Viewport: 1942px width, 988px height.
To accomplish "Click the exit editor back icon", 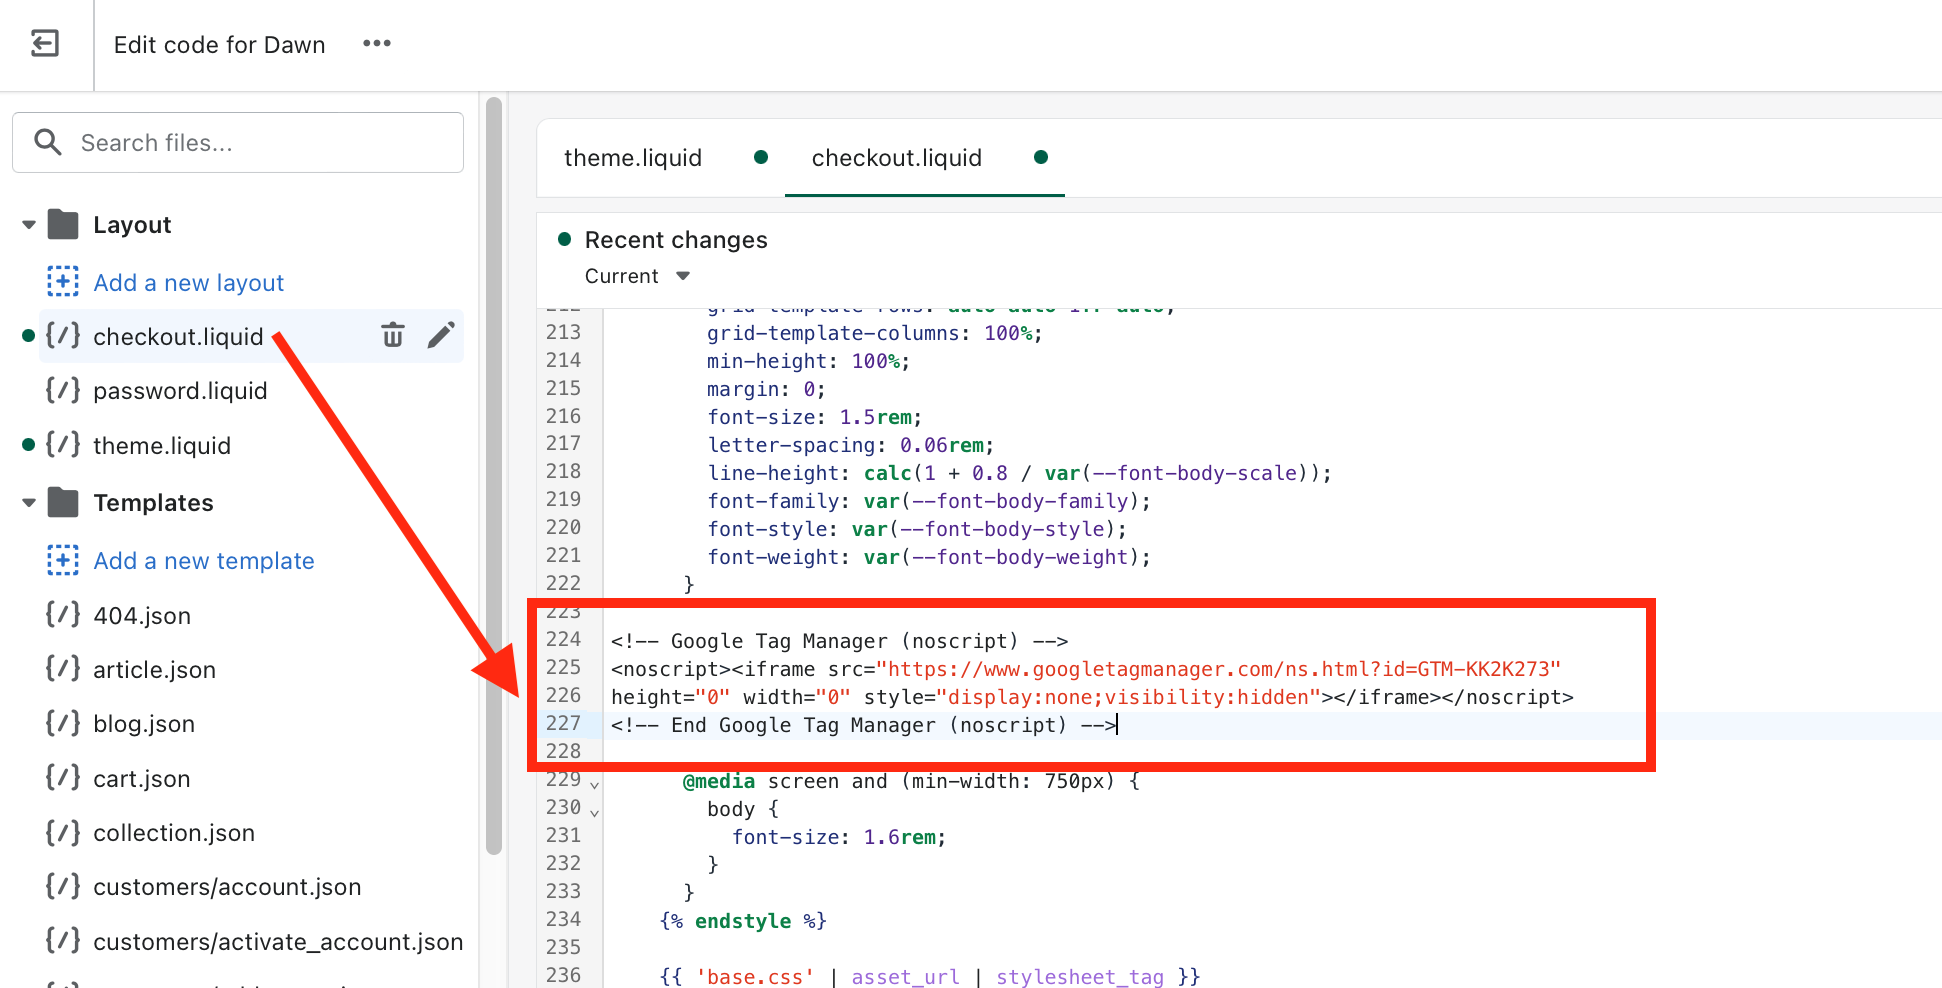I will (x=45, y=44).
